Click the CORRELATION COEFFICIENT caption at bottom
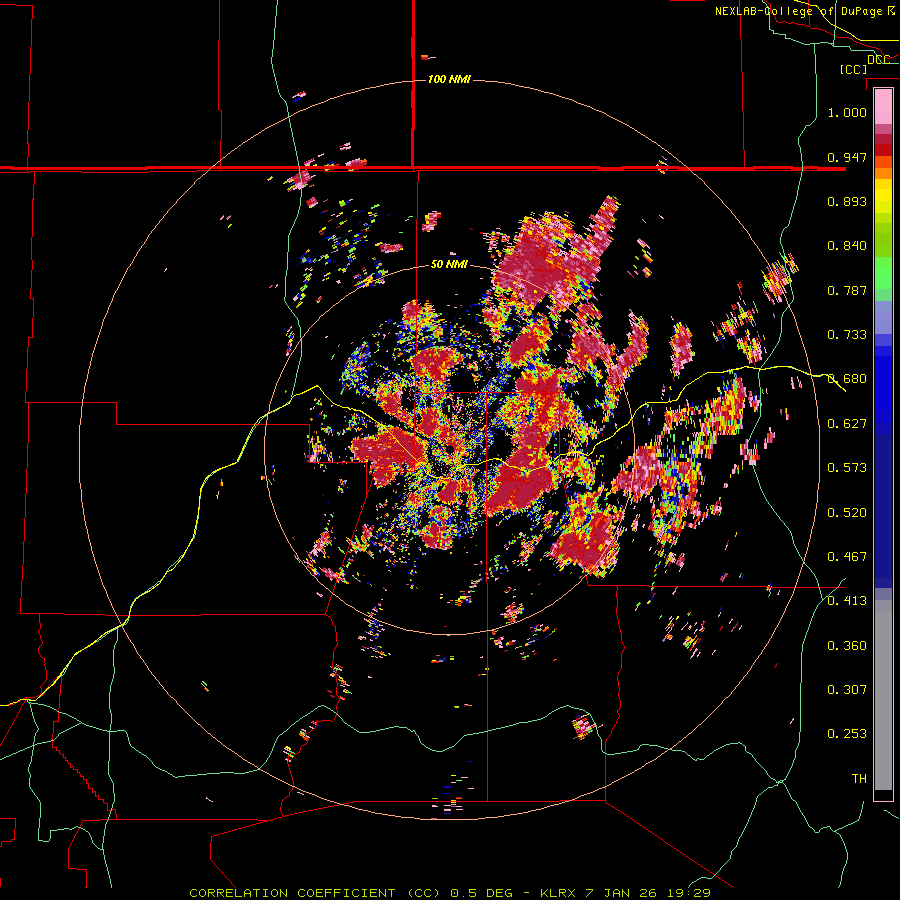 click(450, 893)
